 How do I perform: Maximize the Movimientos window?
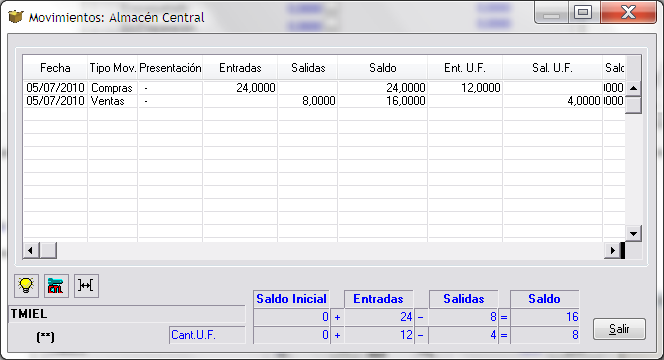(583, 12)
